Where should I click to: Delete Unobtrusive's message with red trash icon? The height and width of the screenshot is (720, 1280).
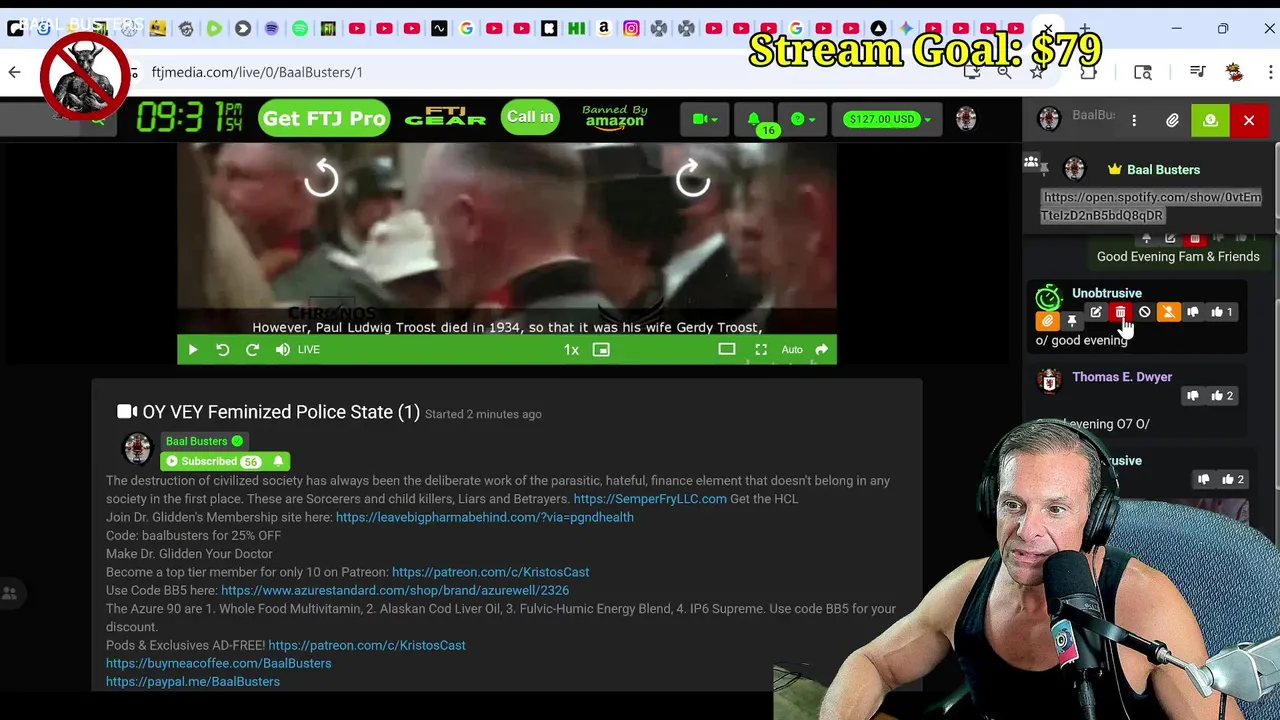(x=1120, y=312)
